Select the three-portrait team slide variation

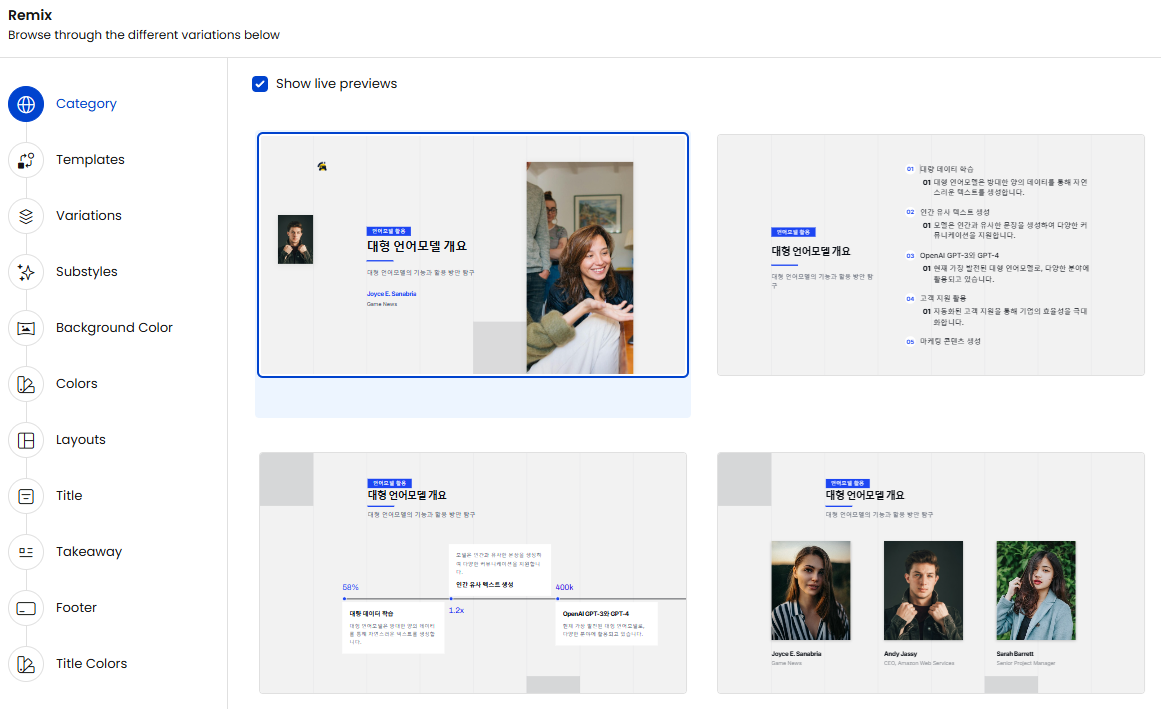pyautogui.click(x=930, y=573)
